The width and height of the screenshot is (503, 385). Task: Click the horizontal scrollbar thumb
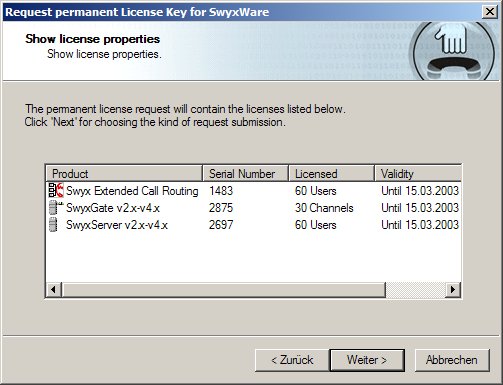[x=223, y=289]
